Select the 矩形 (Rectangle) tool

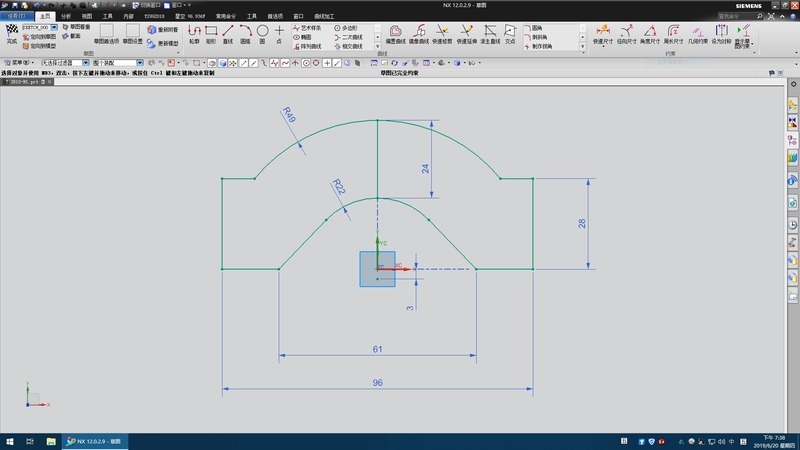[x=211, y=33]
